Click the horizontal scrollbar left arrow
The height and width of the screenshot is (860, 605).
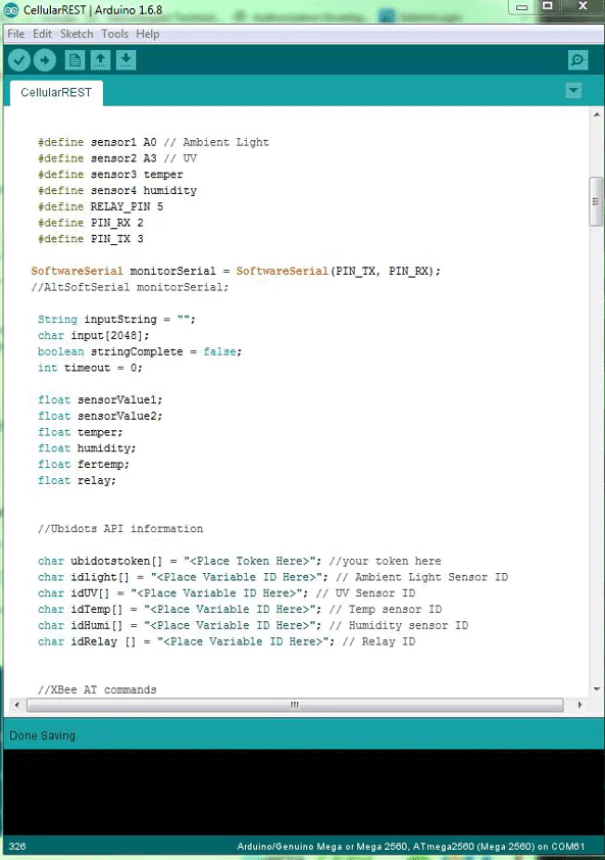coord(16,705)
